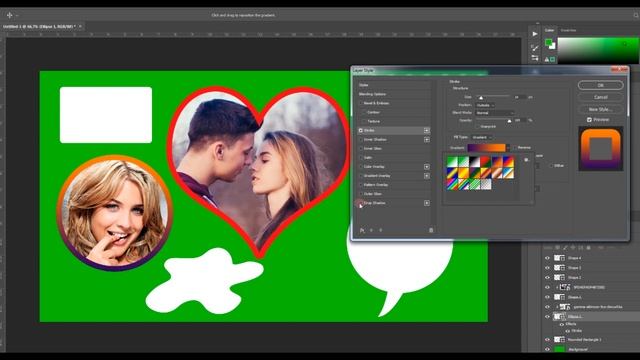Image resolution: width=640 pixels, height=360 pixels.
Task: Enable the Outer Glow checkbox
Action: click(361, 194)
